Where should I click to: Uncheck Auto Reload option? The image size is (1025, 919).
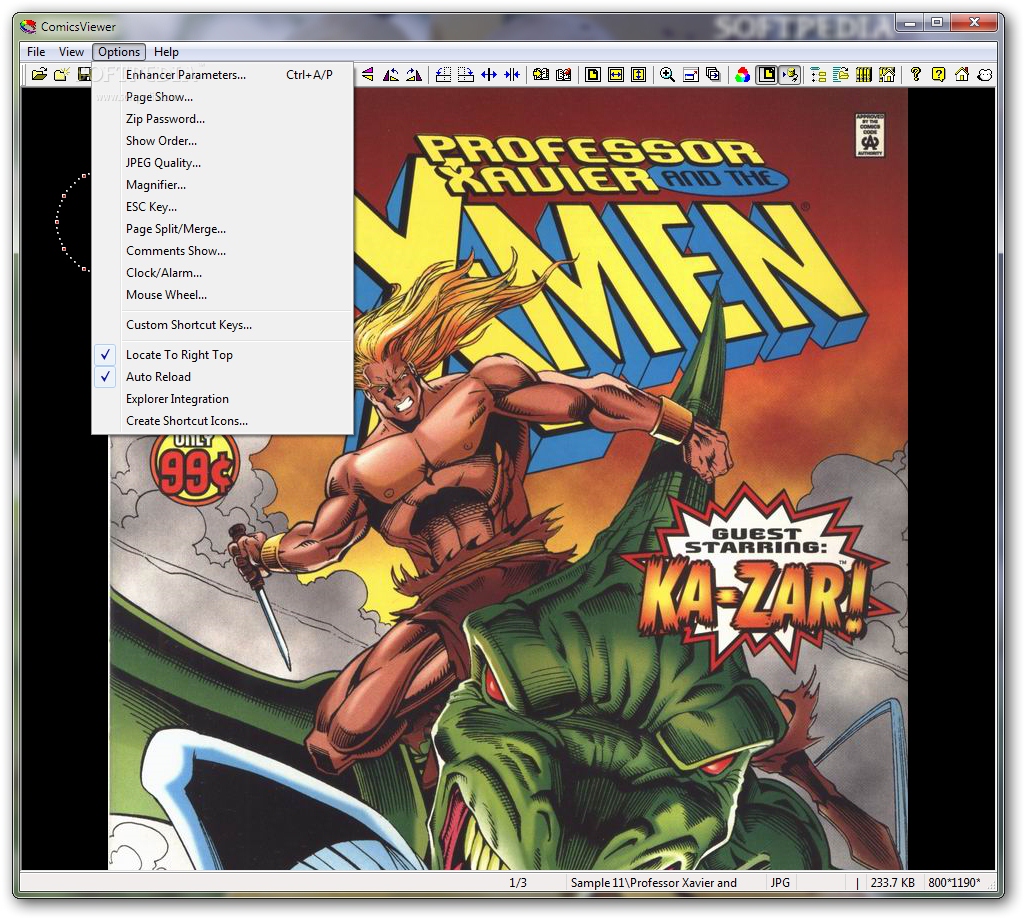click(x=222, y=376)
